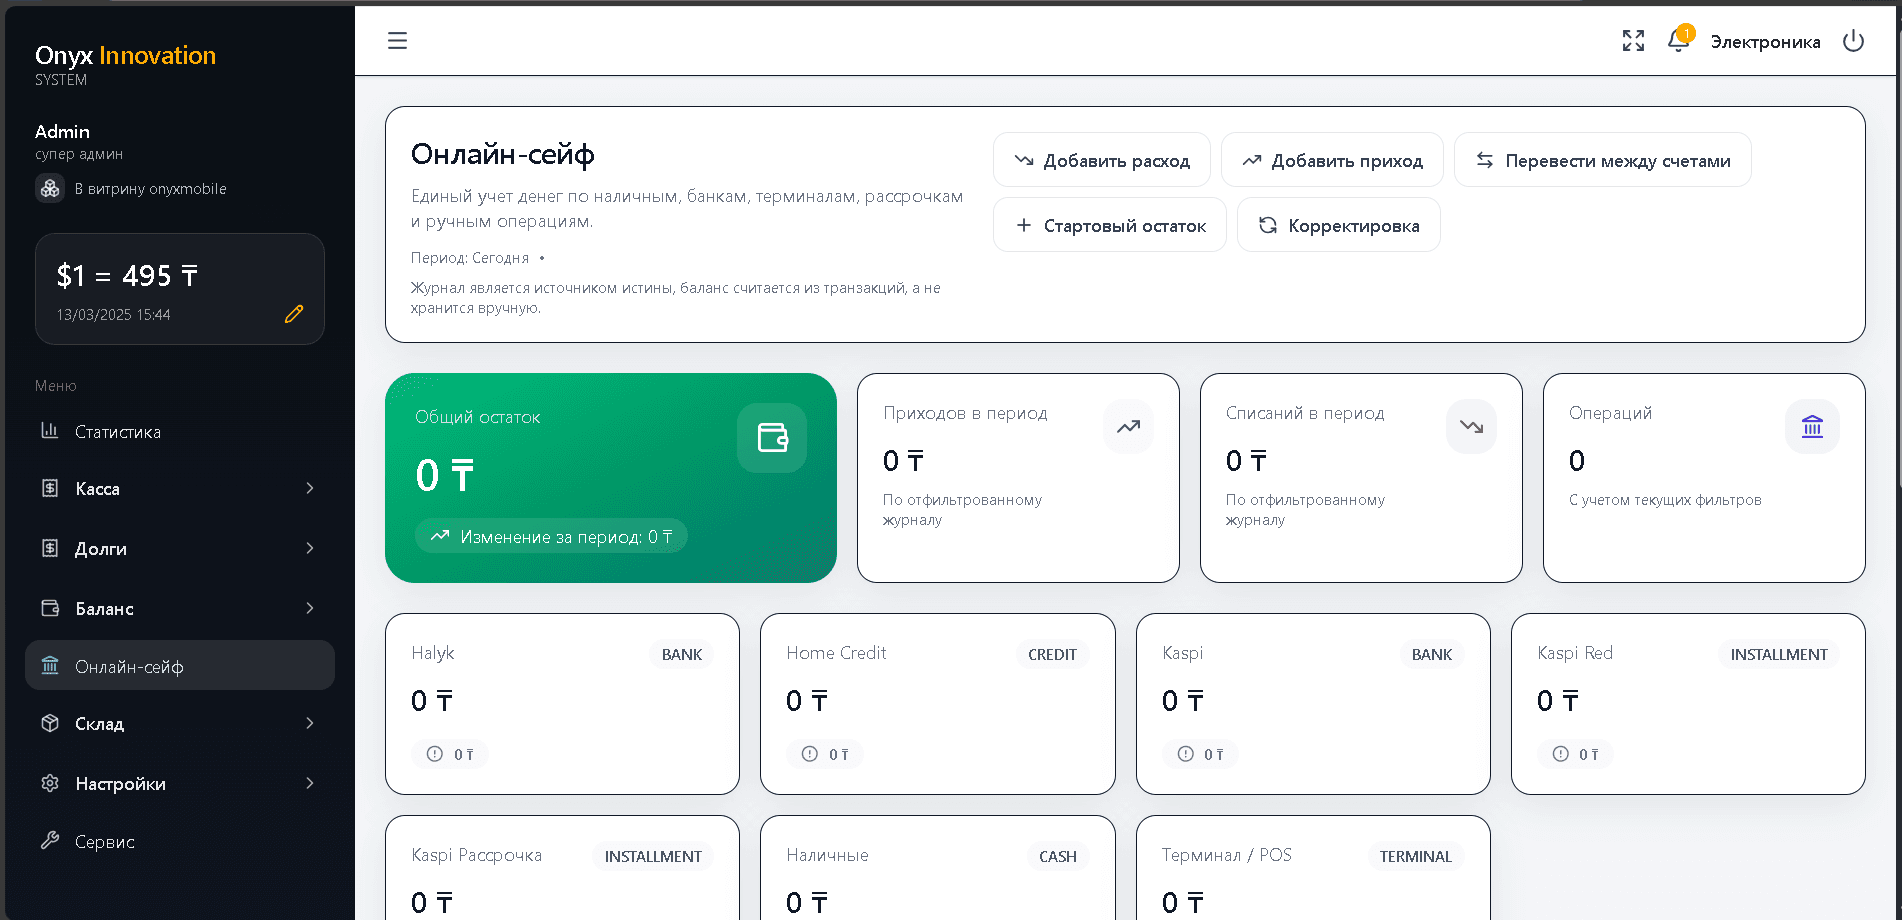The width and height of the screenshot is (1902, 920).
Task: Expand the Касса submenu
Action: pos(103,488)
